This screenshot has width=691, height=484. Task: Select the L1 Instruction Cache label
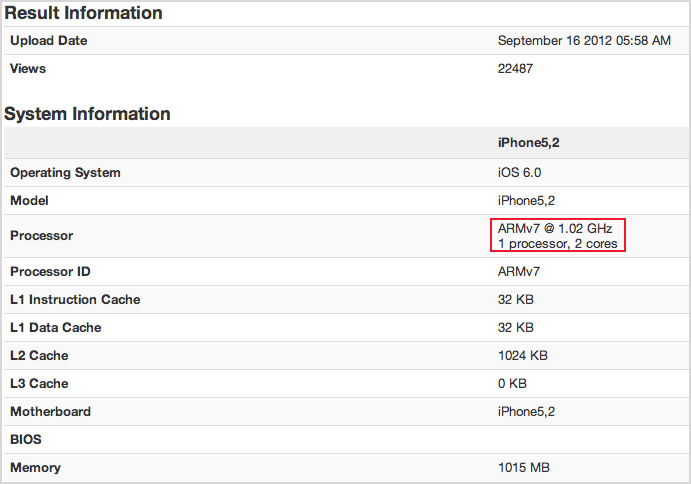point(75,300)
